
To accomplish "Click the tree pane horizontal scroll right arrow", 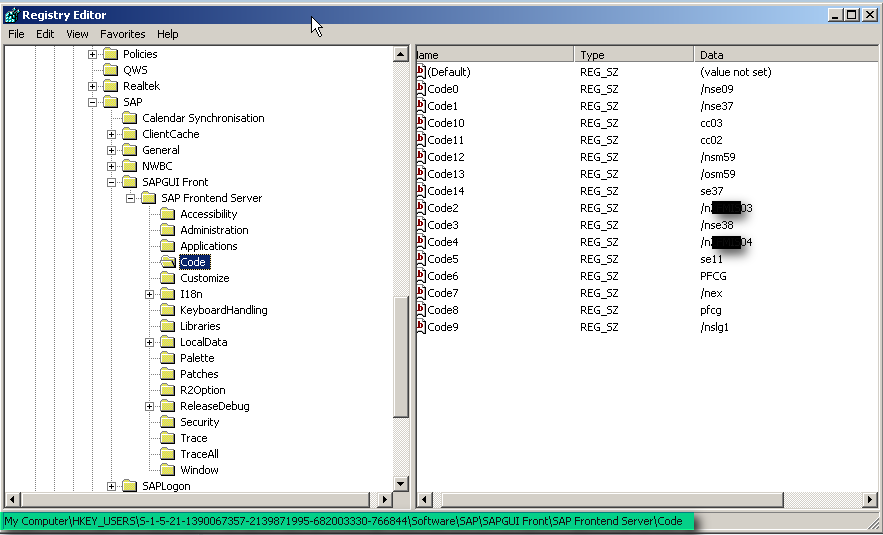I will tap(385, 499).
